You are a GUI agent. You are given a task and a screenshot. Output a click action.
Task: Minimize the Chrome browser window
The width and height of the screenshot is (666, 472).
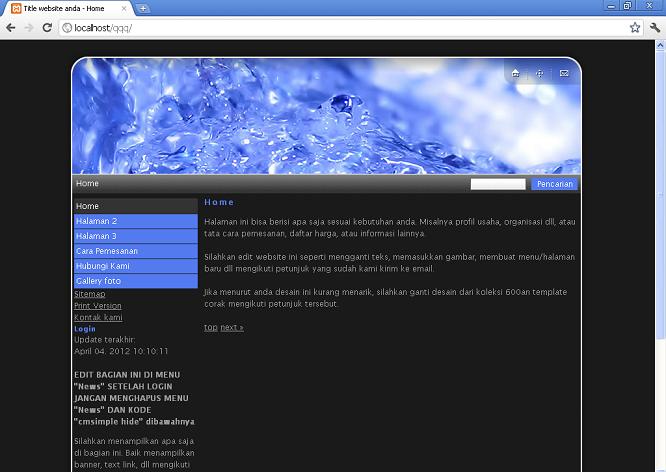coord(611,6)
